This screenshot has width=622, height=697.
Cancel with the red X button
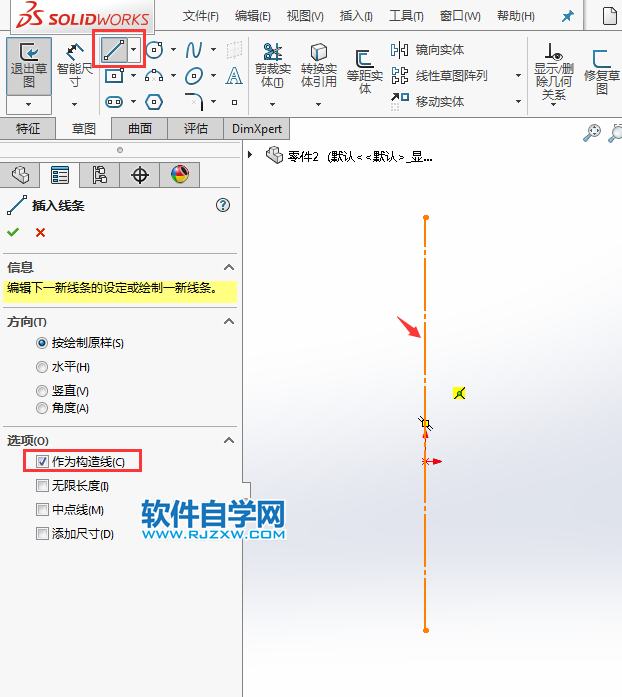pyautogui.click(x=40, y=232)
